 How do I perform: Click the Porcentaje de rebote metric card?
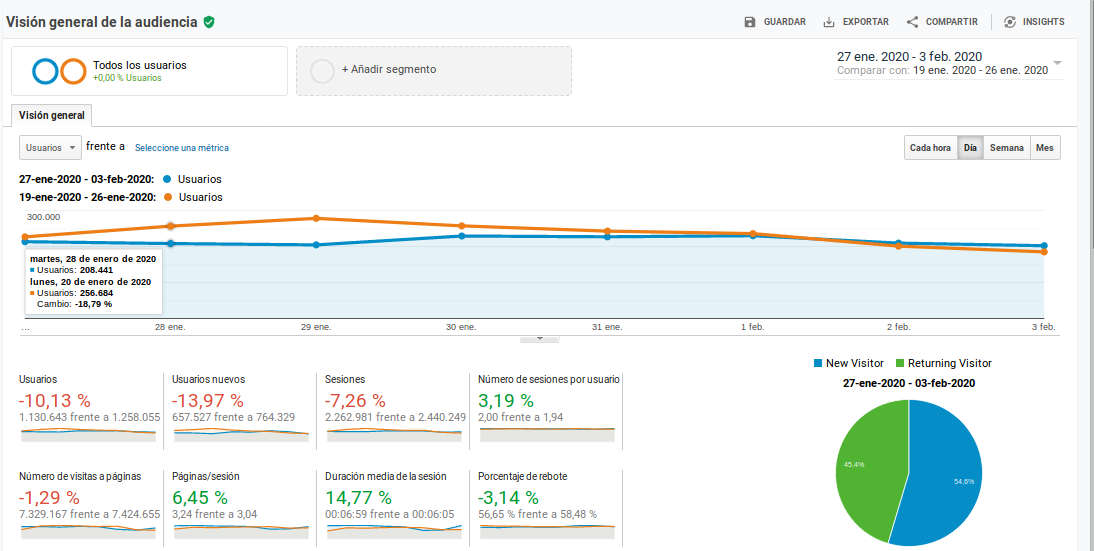click(546, 502)
